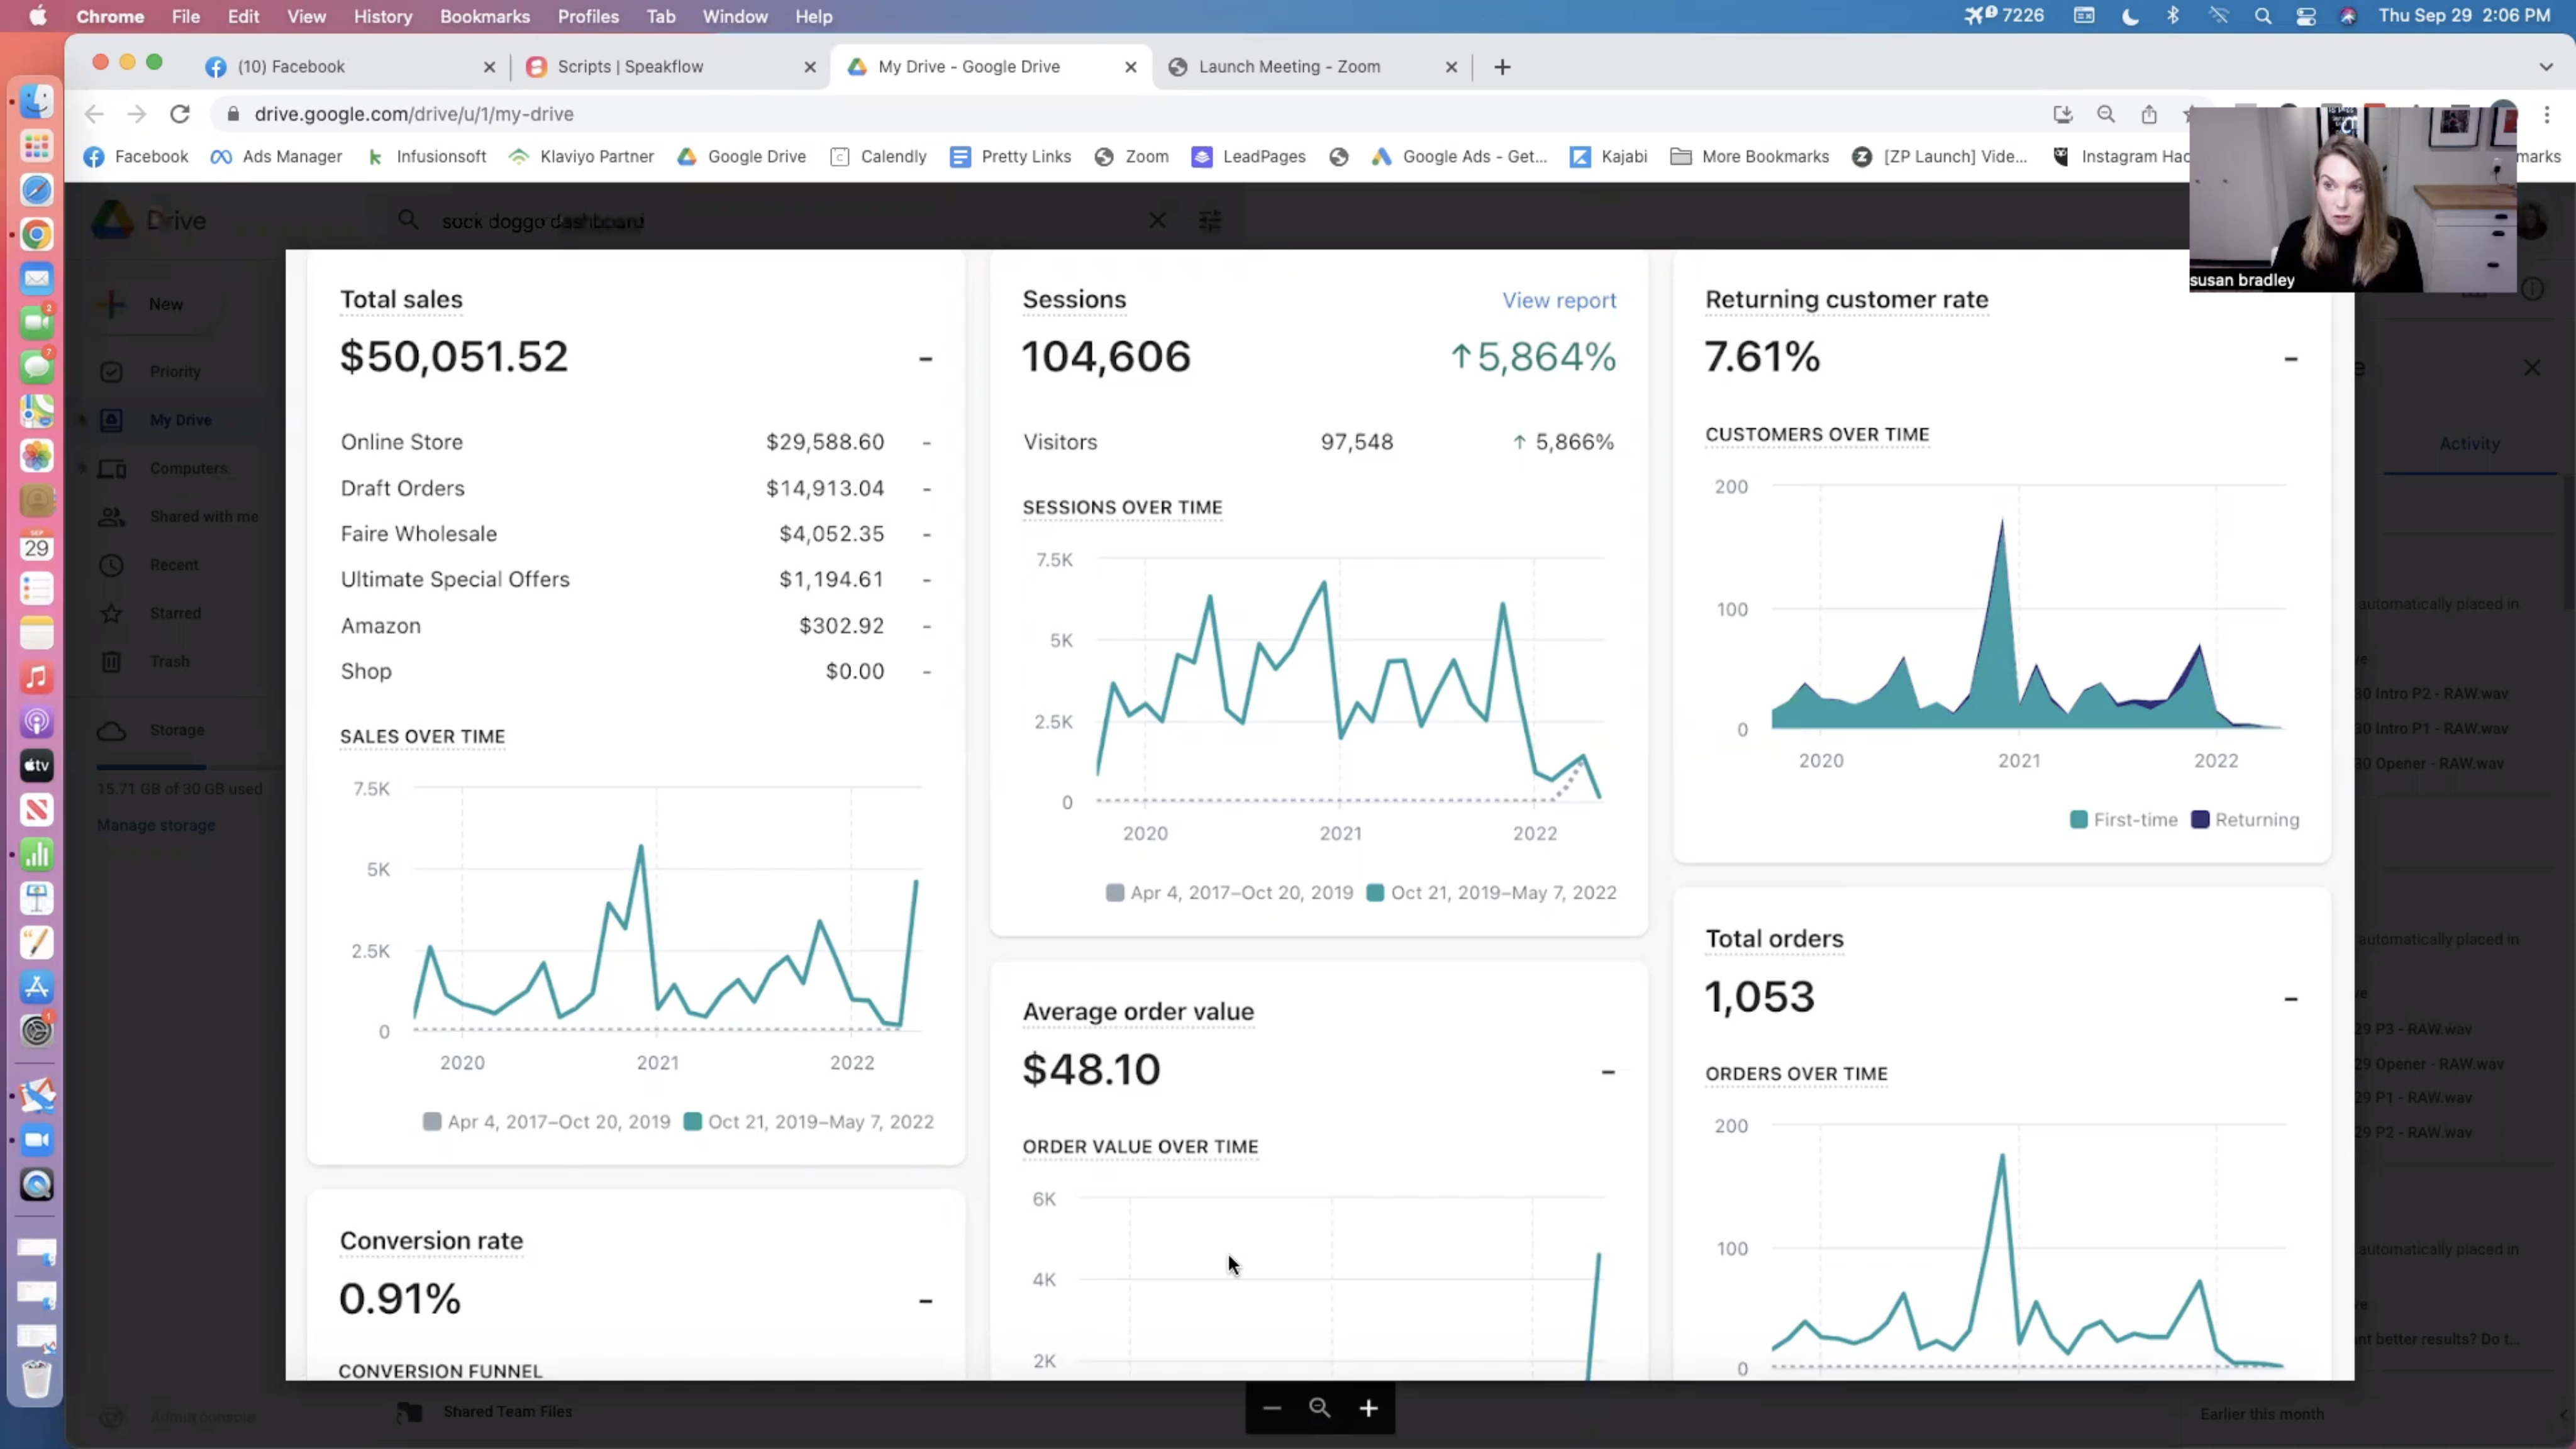
Task: Open the Klaviyo Partner bookmark
Action: [x=582, y=156]
